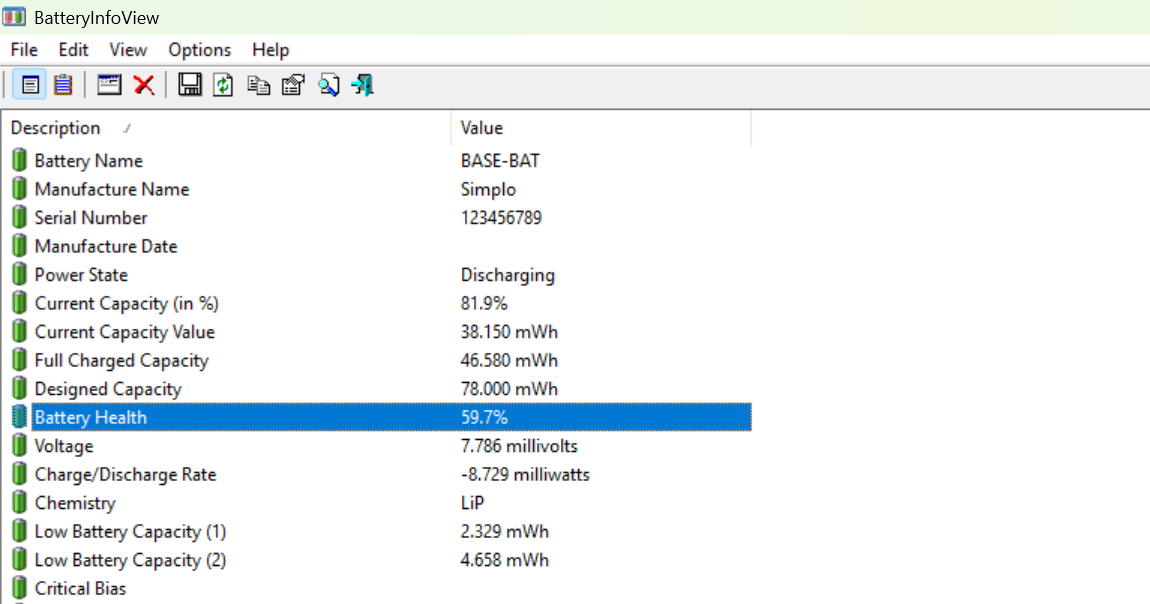Open the View menu
Image resolution: width=1150 pixels, height=604 pixels.
(x=128, y=50)
